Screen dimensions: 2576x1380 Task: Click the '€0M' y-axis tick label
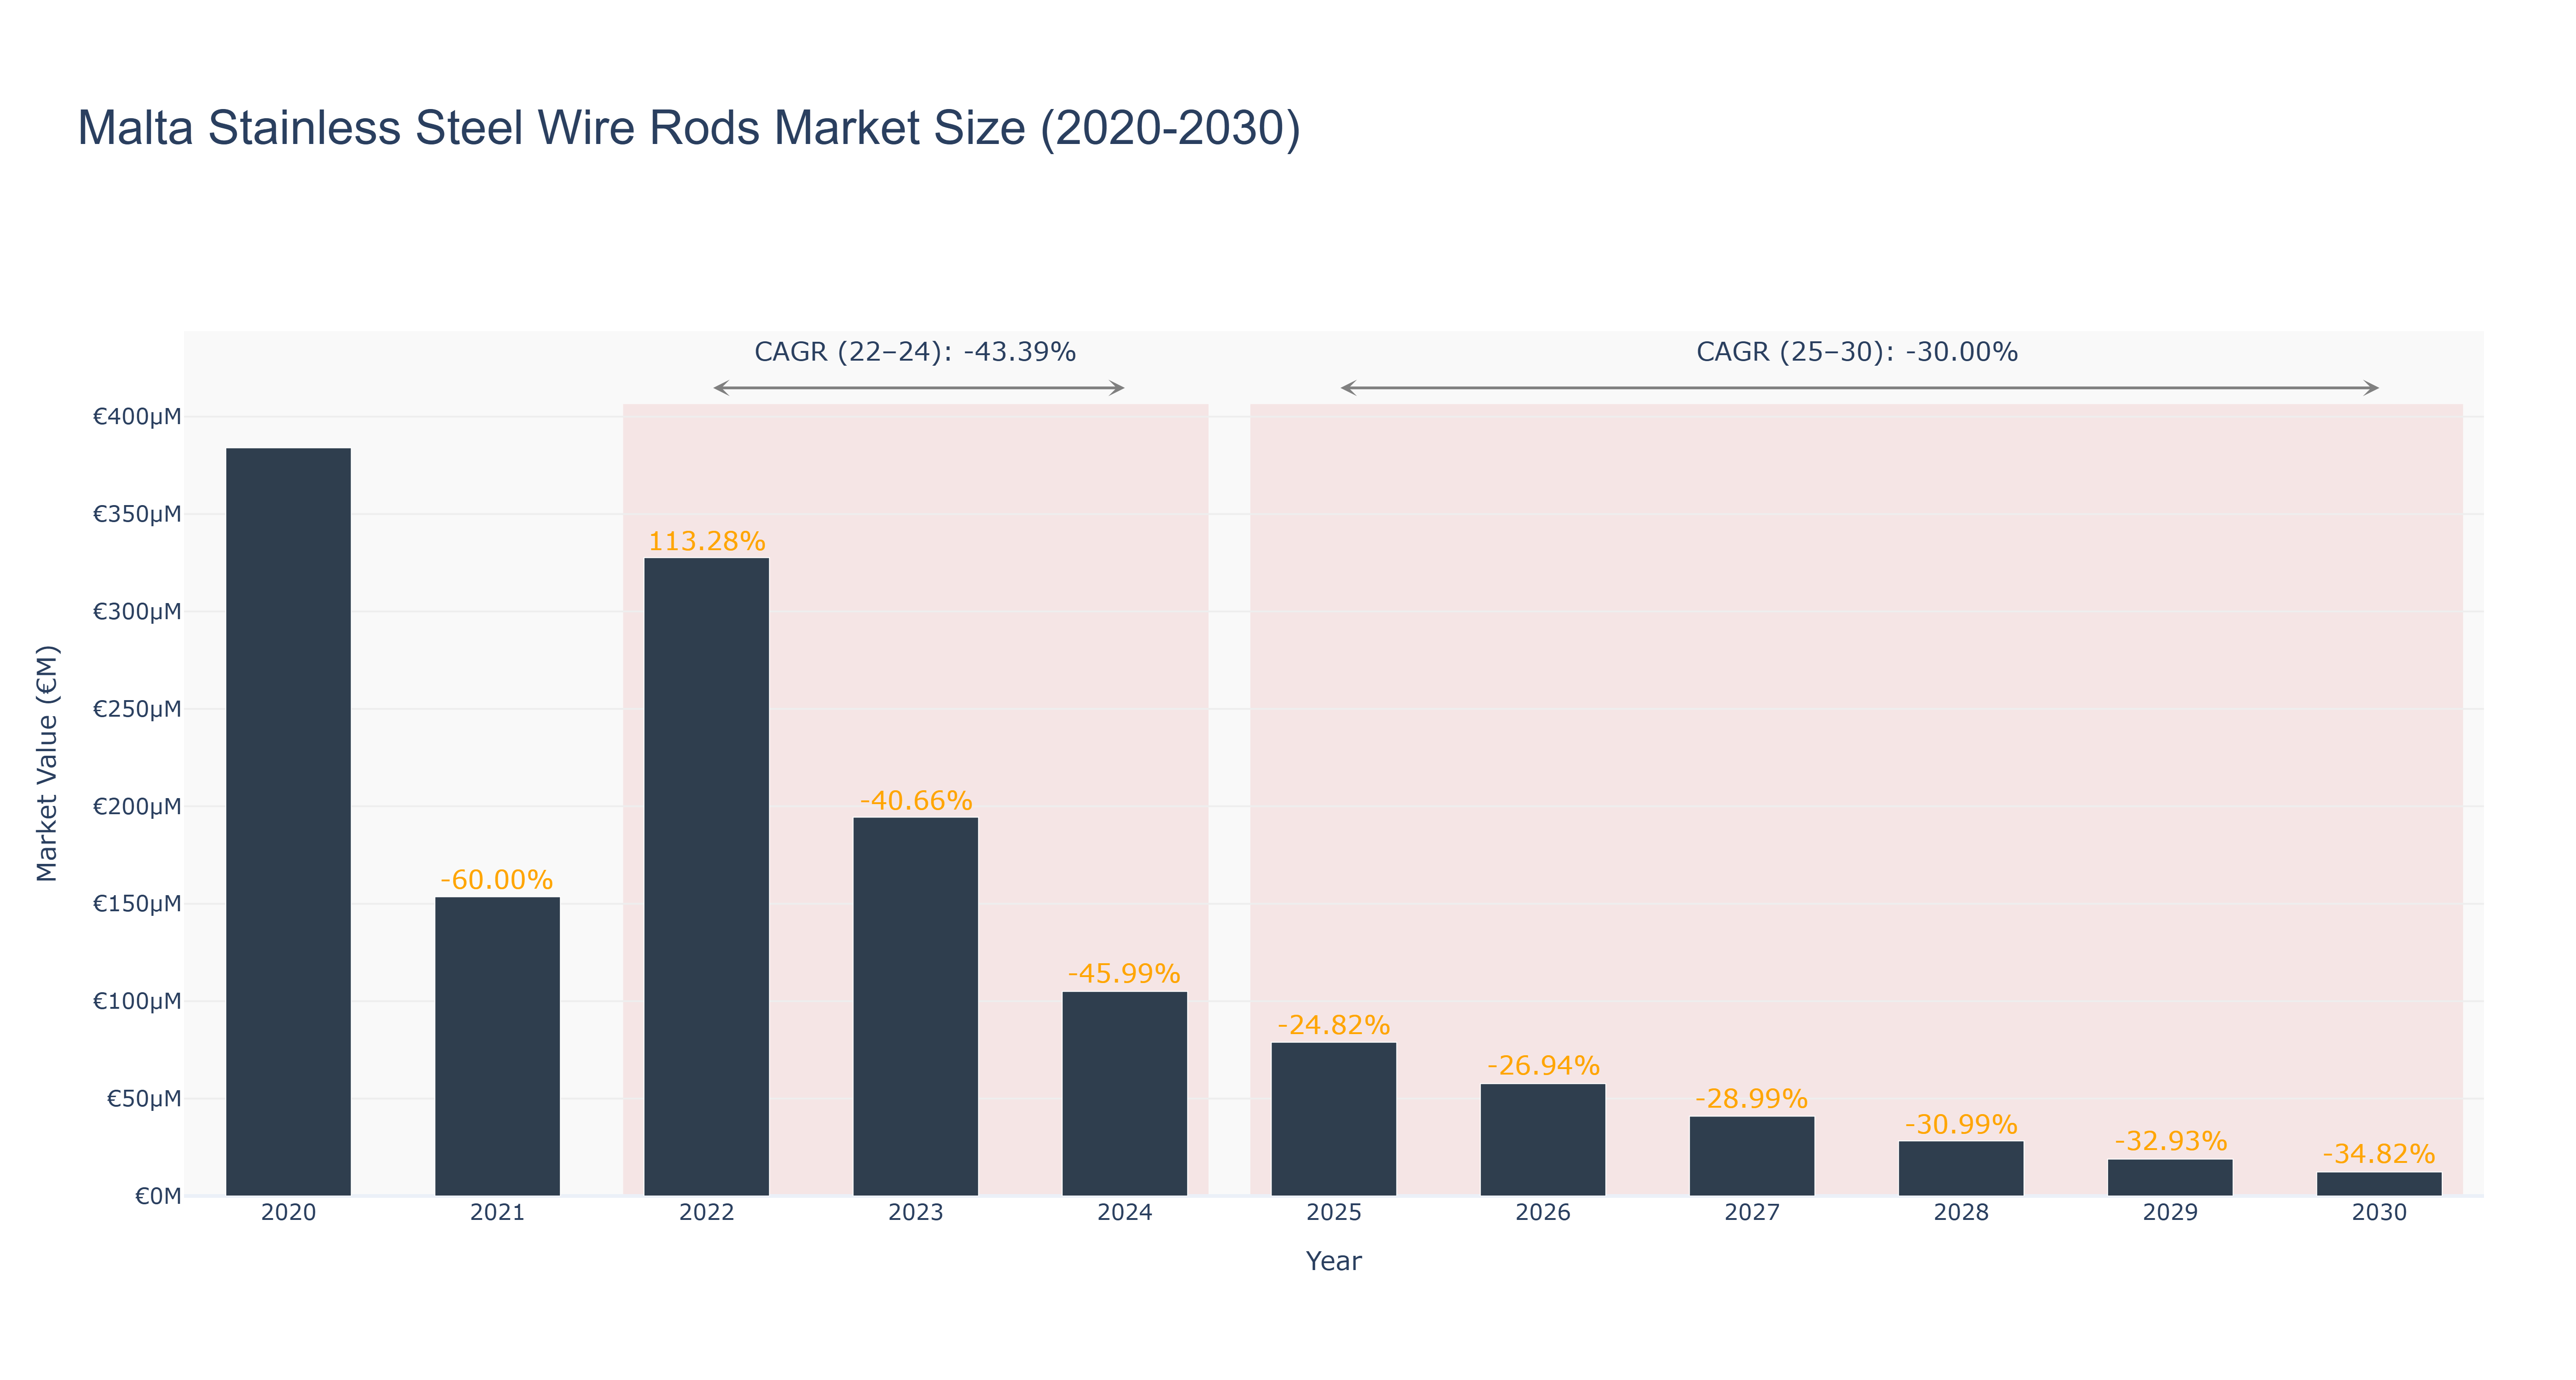pyautogui.click(x=158, y=1196)
